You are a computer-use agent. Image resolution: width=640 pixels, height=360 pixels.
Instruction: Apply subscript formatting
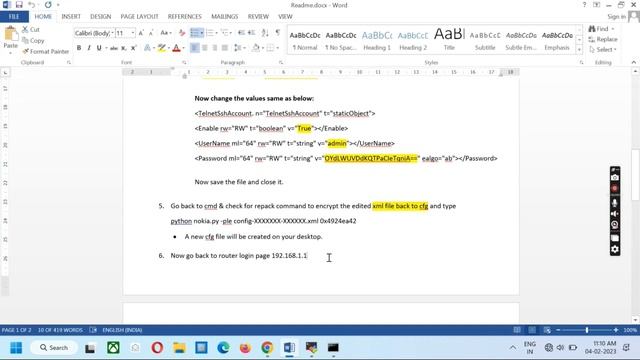[x=124, y=48]
